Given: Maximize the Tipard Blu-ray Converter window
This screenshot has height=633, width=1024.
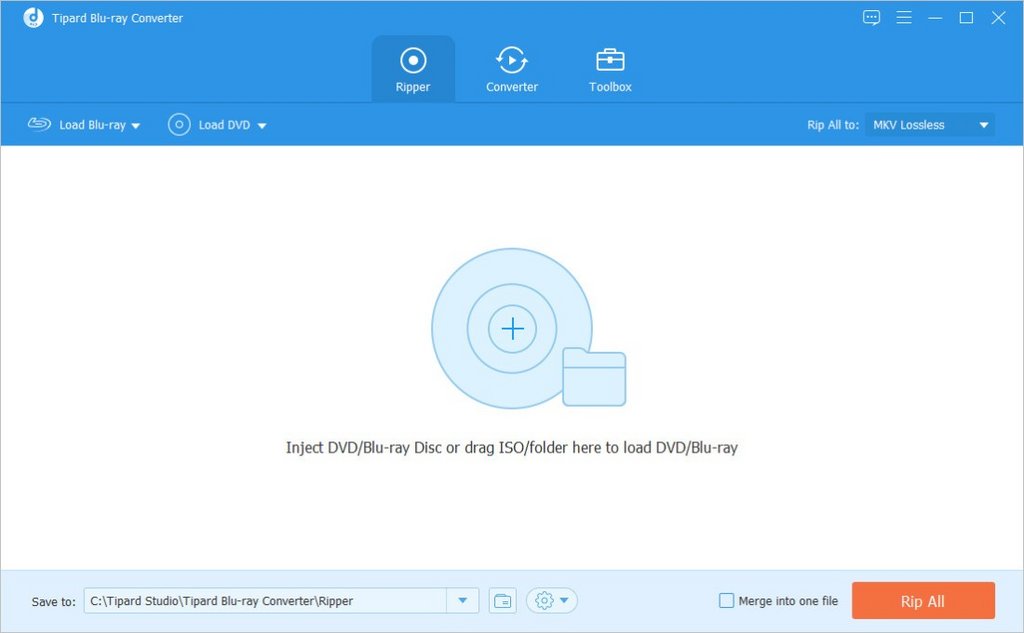Looking at the screenshot, I should [967, 18].
